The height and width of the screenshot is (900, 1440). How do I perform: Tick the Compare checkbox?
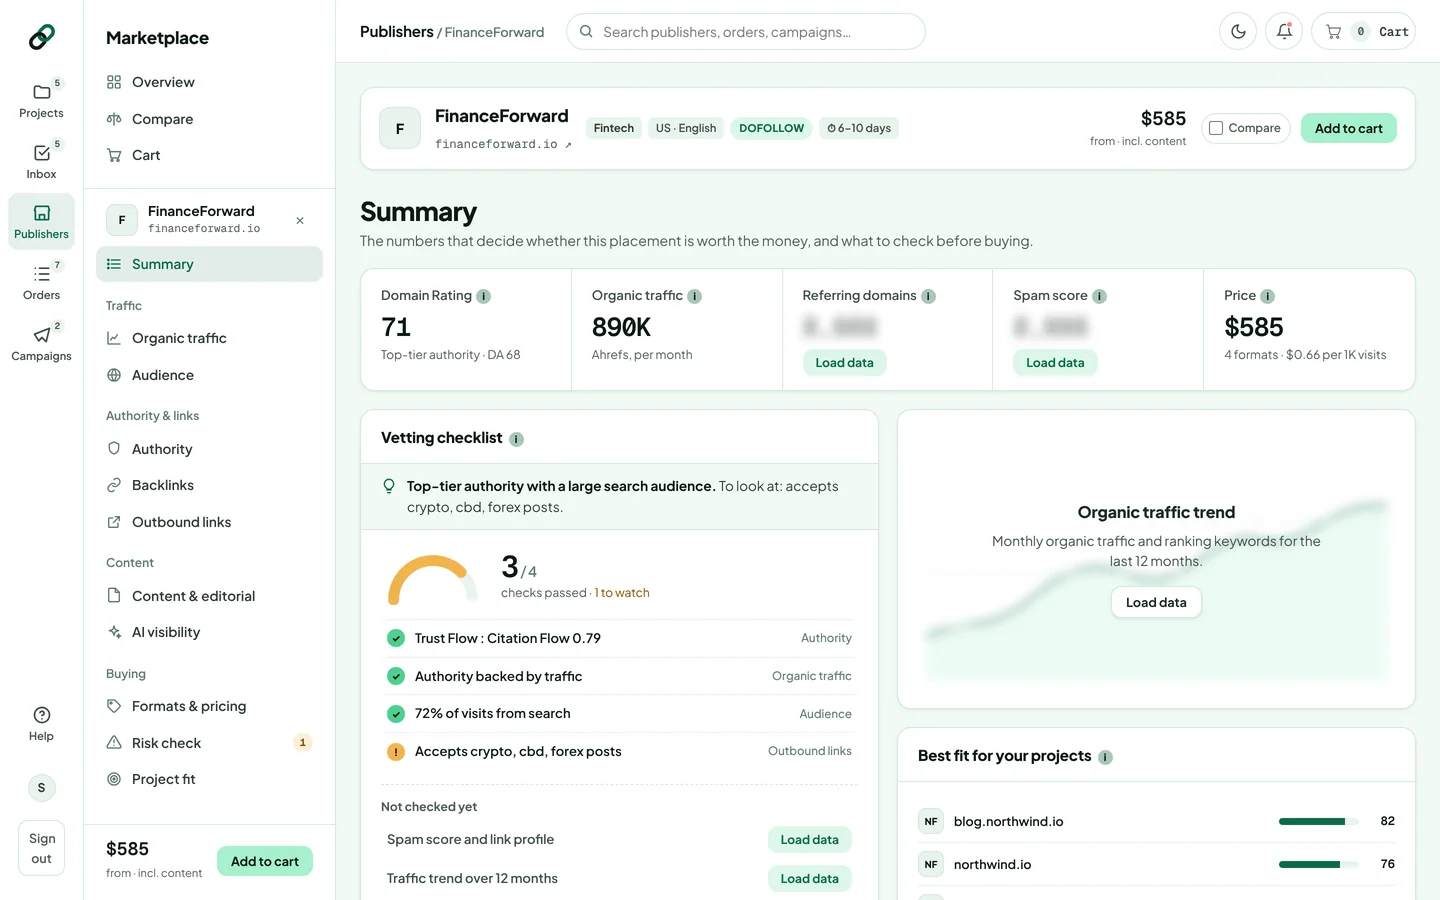tap(1216, 128)
